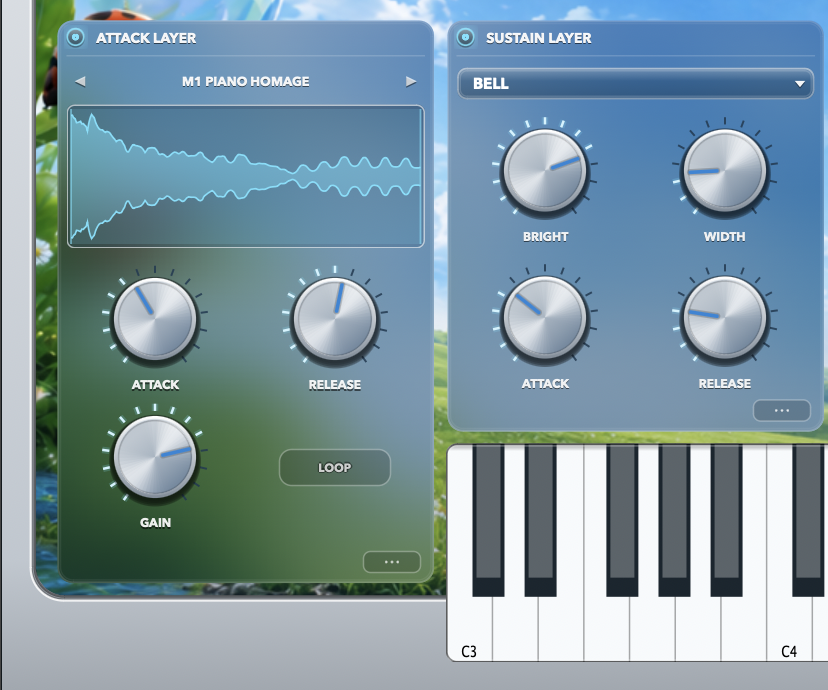Toggle the Sustain Layer power button

click(x=465, y=37)
